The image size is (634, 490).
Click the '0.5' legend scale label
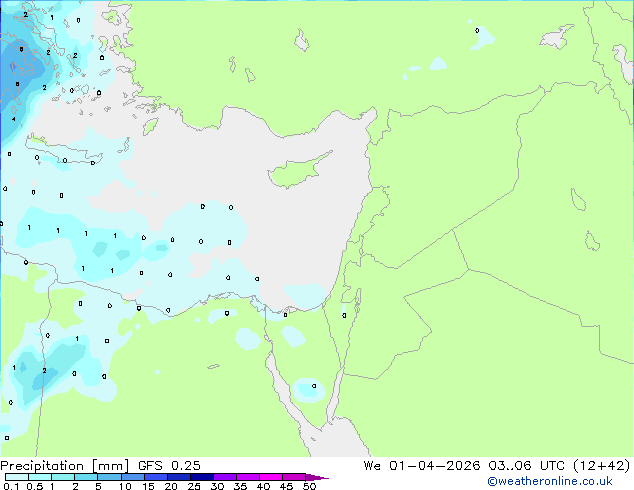pyautogui.click(x=35, y=486)
